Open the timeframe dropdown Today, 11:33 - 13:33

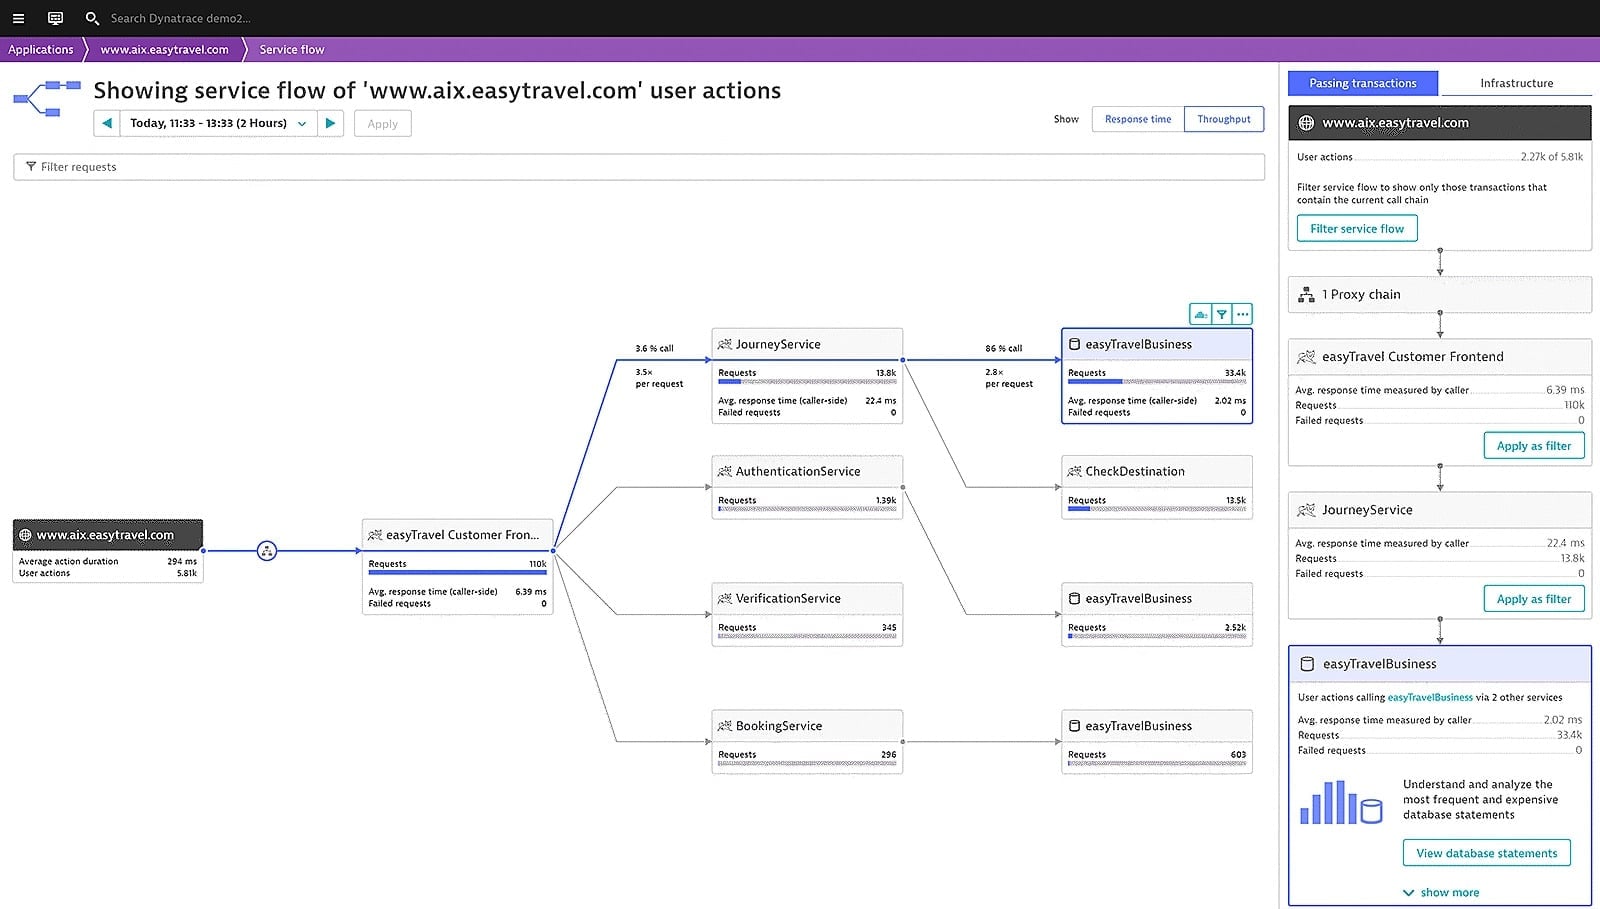coord(218,123)
